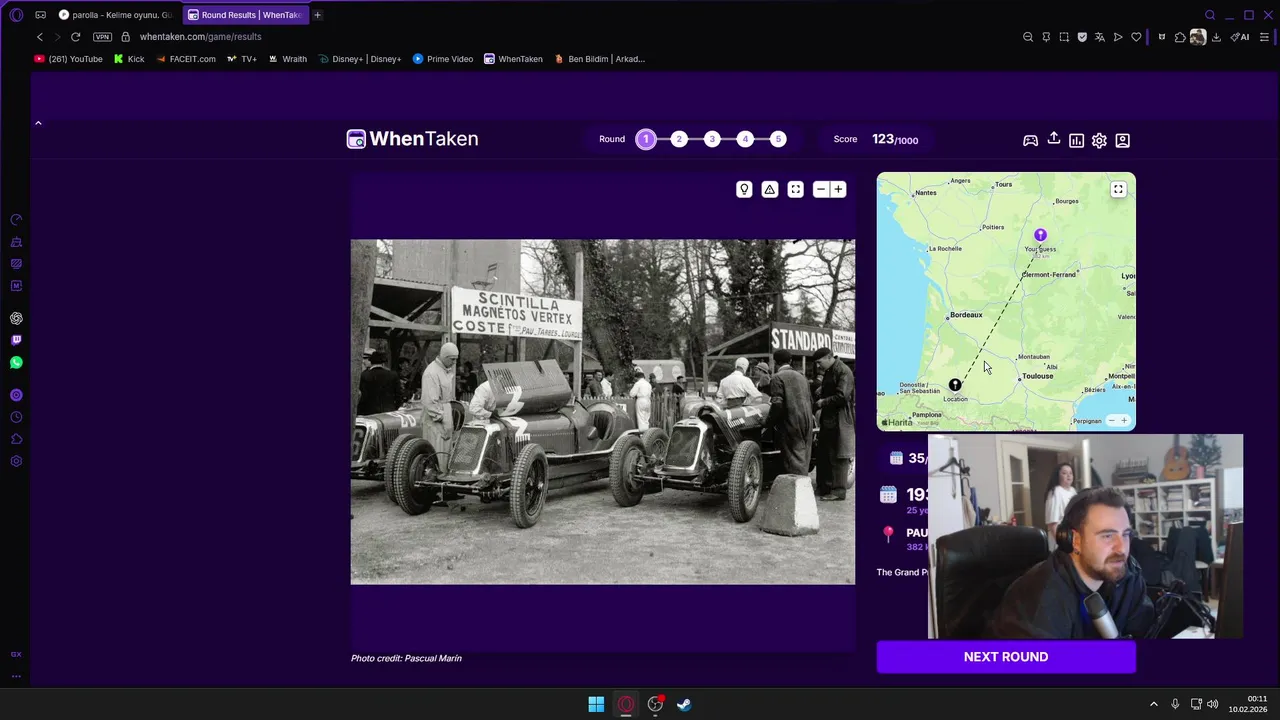Open WhatsApp from the sidebar
This screenshot has width=1280, height=720.
click(16, 363)
